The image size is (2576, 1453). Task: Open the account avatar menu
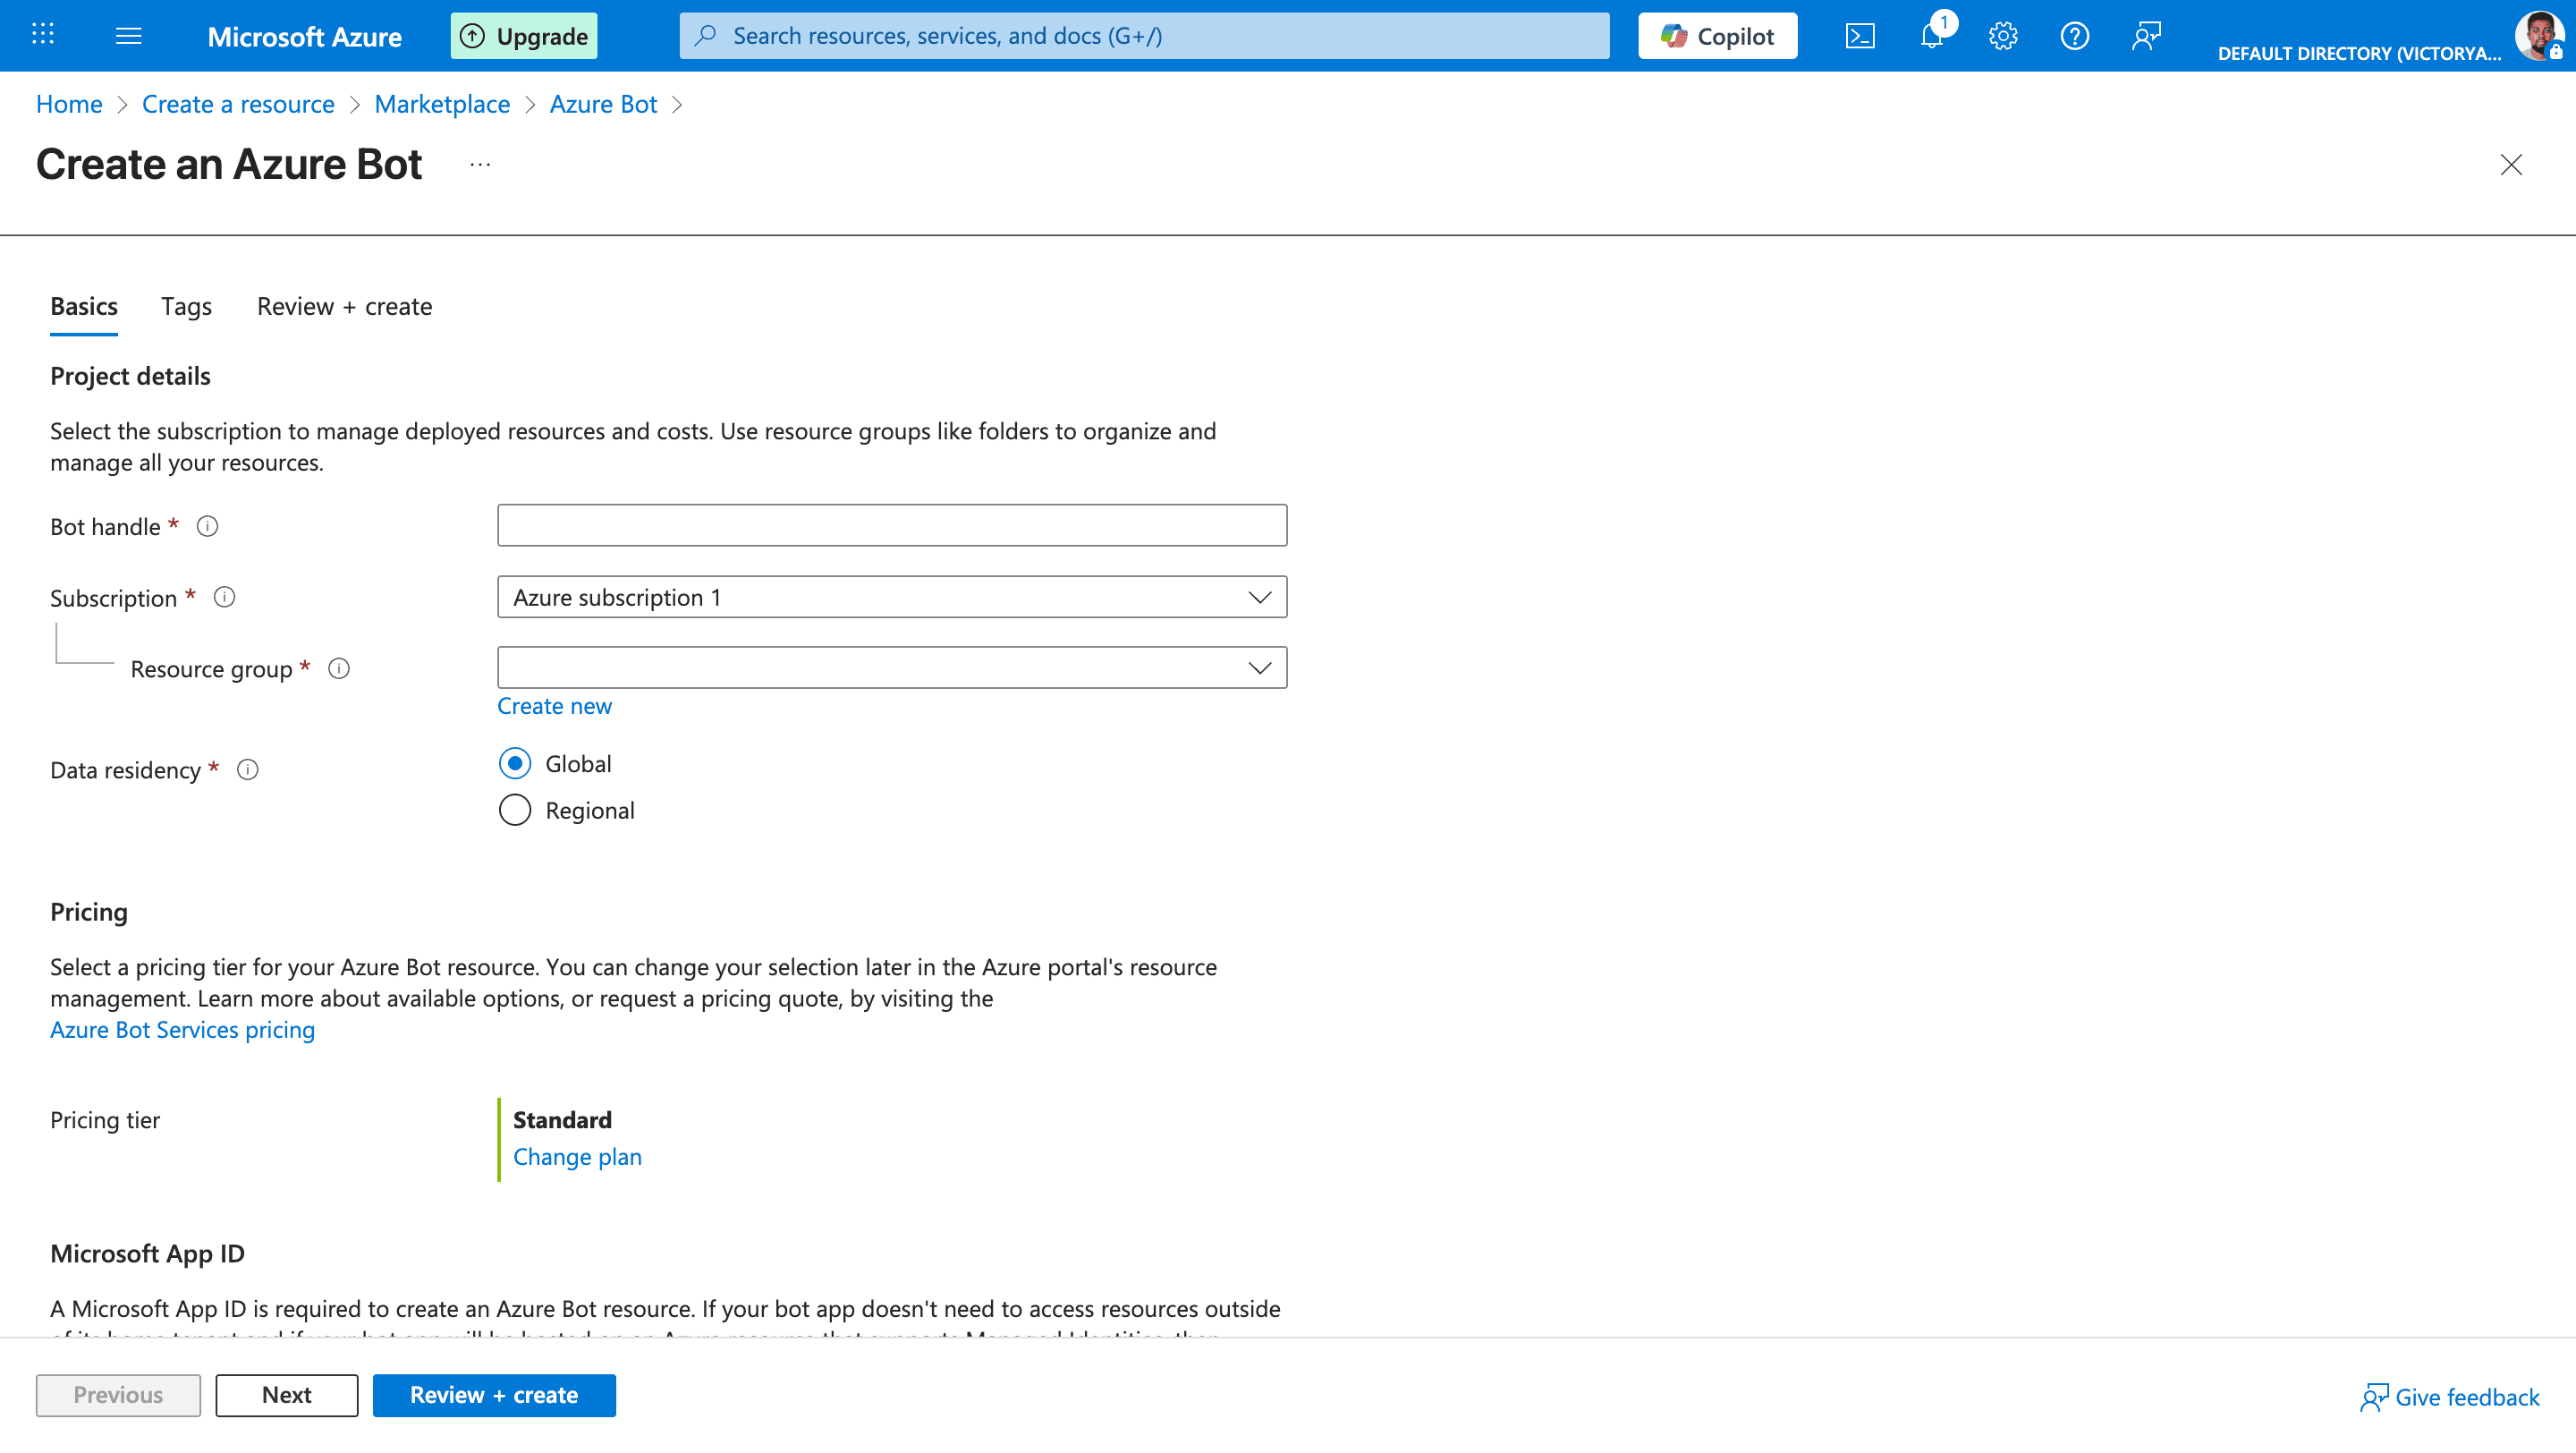tap(2539, 36)
